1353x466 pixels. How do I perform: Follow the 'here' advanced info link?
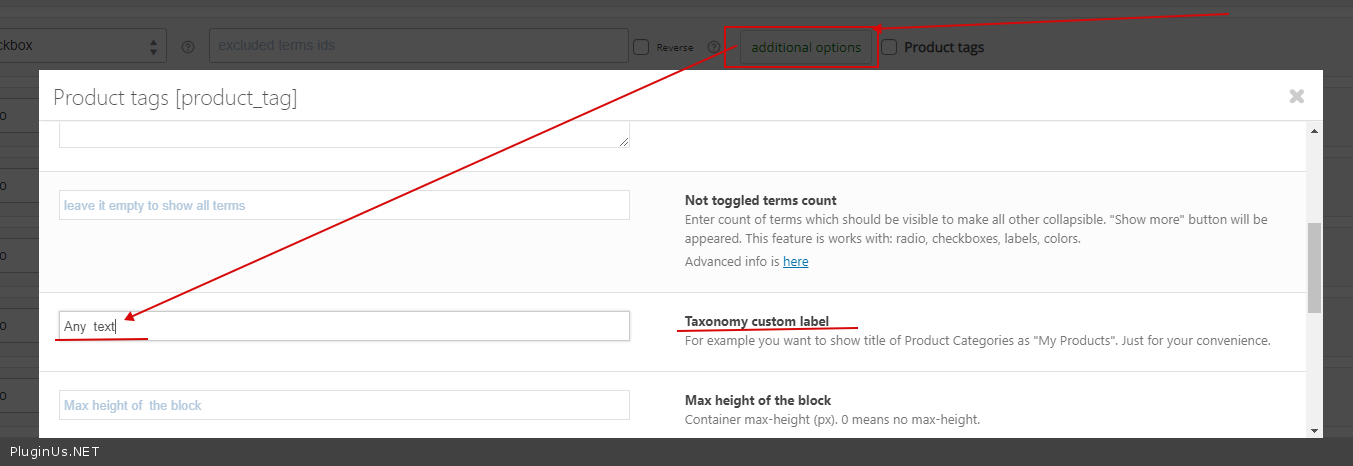[795, 262]
